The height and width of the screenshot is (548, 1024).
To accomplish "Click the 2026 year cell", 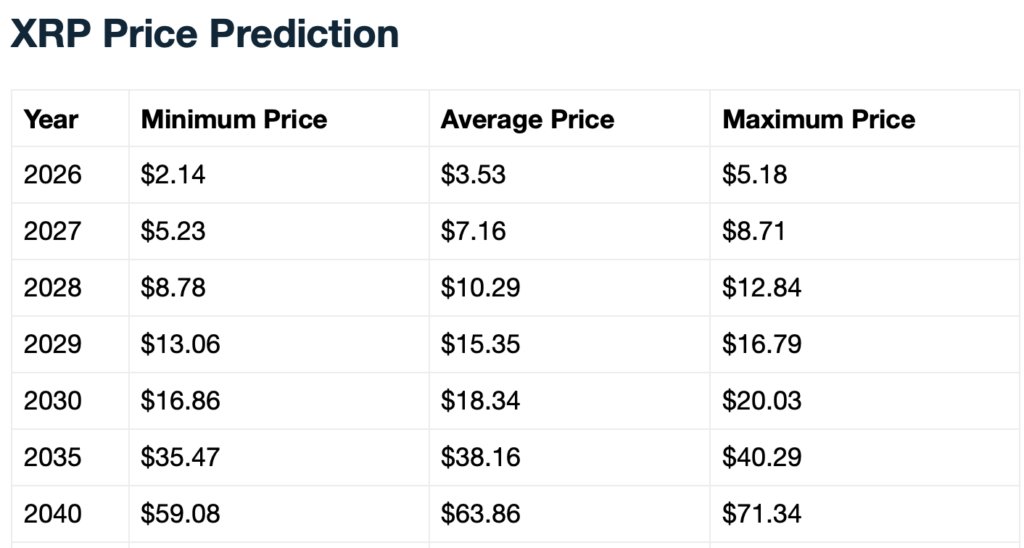I will [53, 175].
